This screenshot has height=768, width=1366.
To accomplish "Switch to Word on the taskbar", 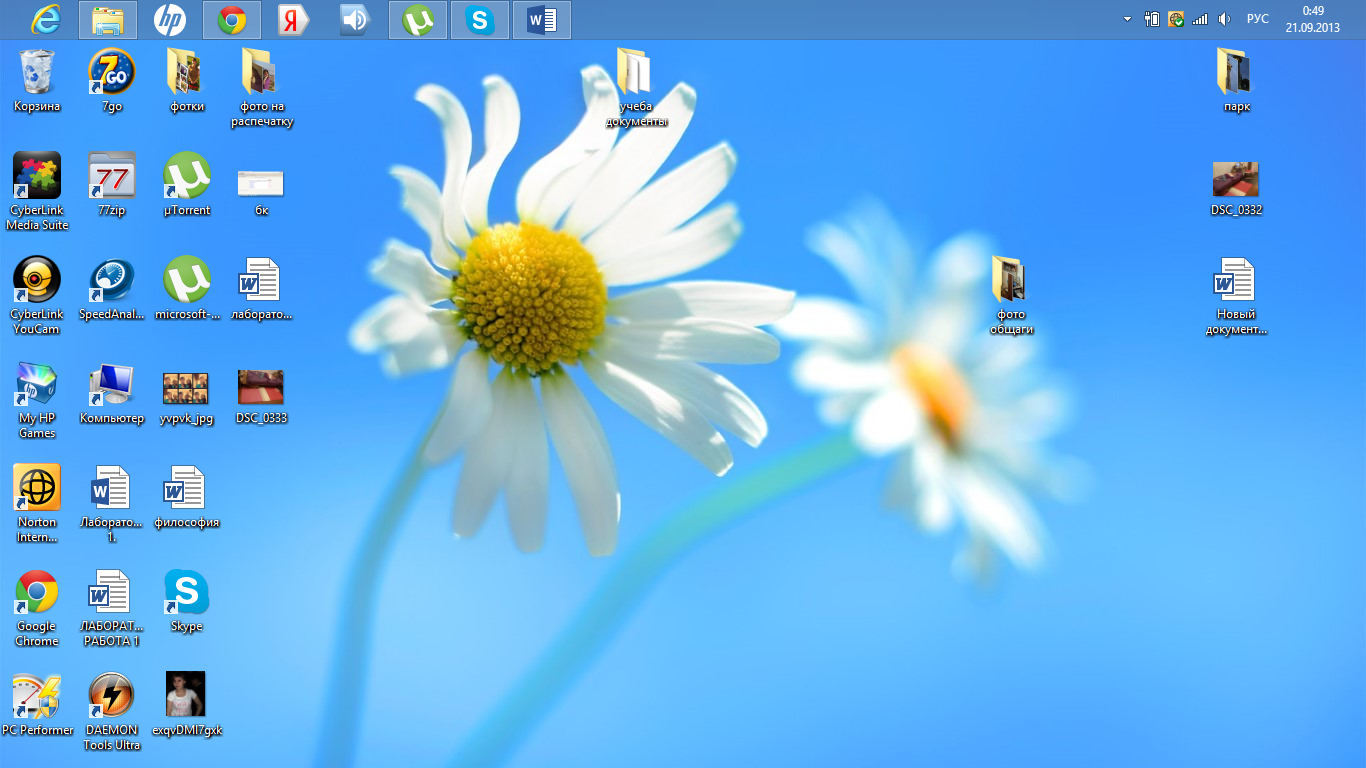I will pos(542,20).
